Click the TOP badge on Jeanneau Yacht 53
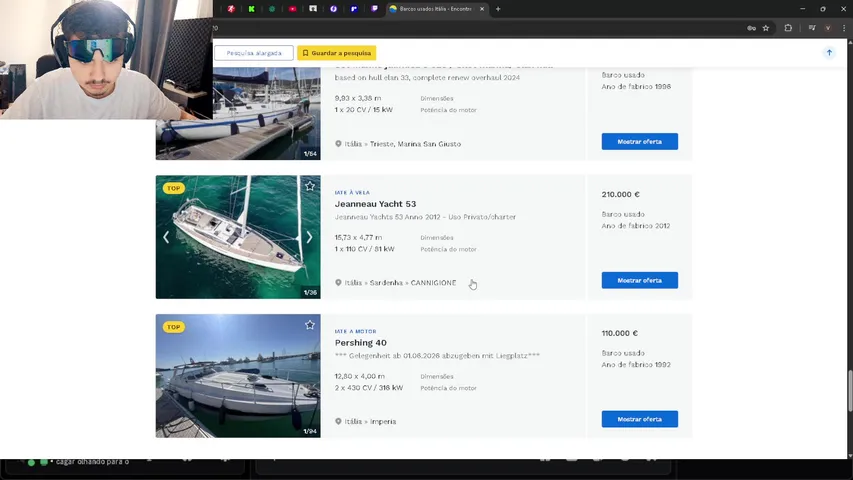This screenshot has height=480, width=853. (174, 188)
